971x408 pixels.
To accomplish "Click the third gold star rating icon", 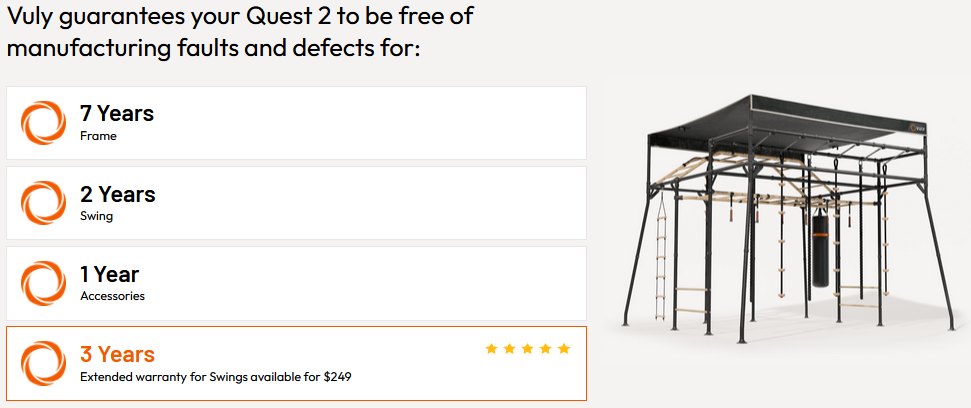I will pos(527,349).
